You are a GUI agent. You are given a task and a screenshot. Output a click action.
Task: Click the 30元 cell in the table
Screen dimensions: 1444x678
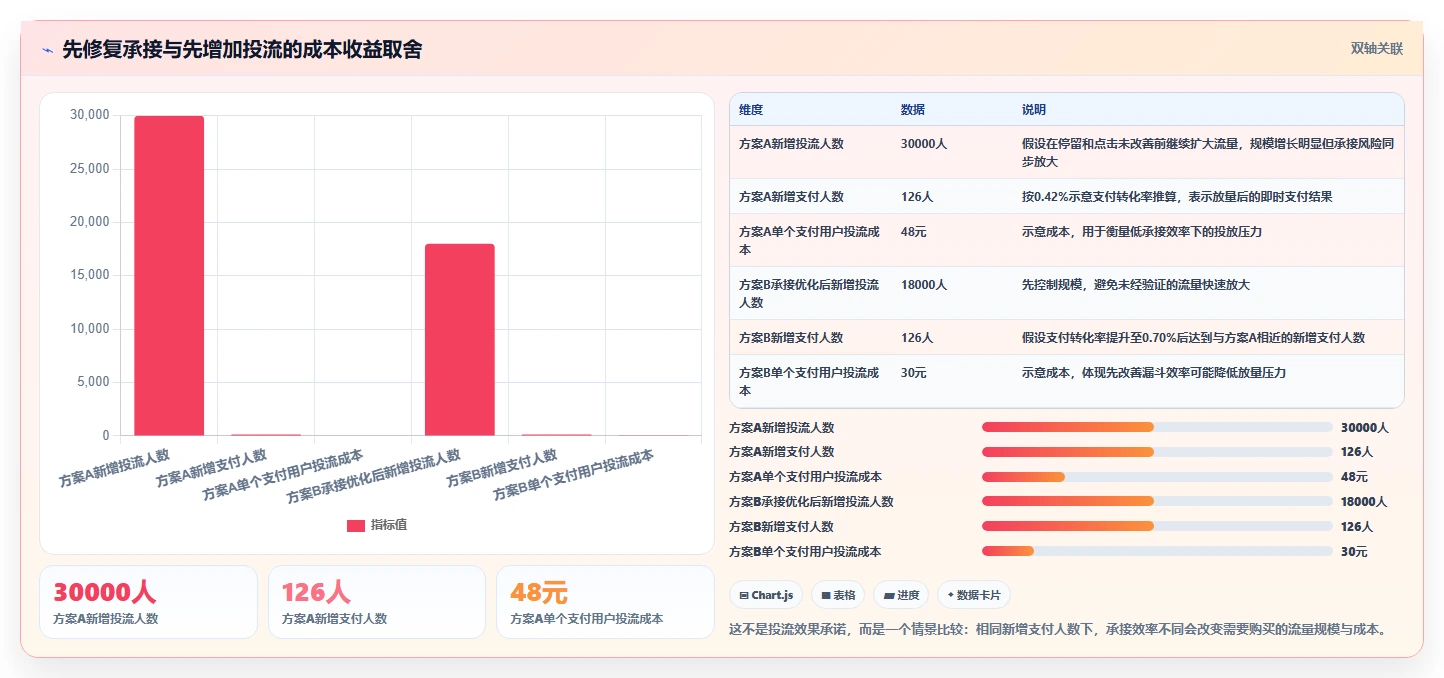914,373
